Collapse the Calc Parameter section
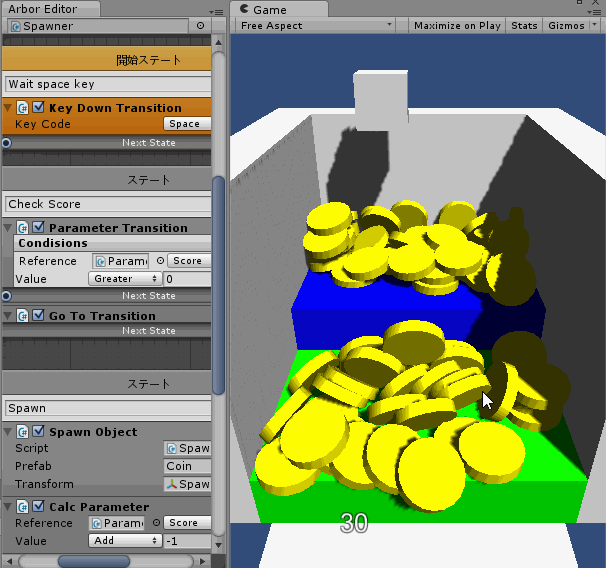This screenshot has width=606, height=568. point(8,507)
